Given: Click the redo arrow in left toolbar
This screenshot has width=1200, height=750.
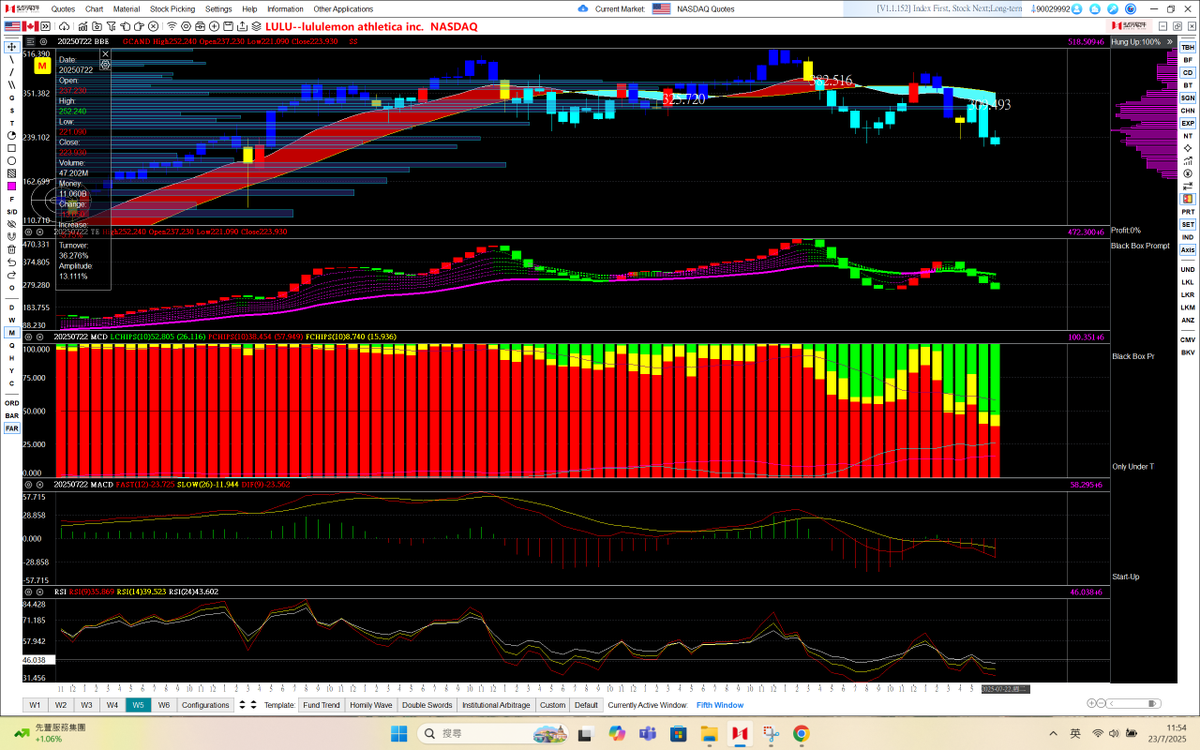Looking at the screenshot, I should [x=11, y=275].
